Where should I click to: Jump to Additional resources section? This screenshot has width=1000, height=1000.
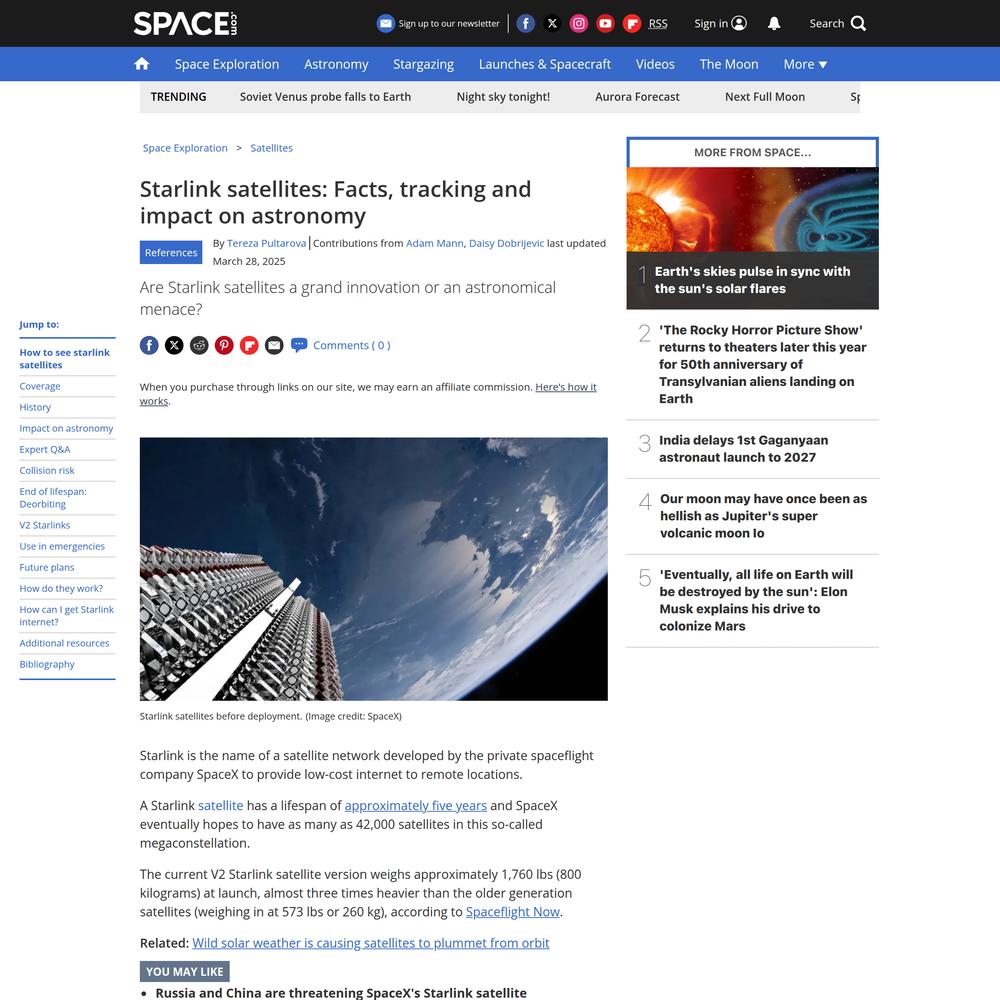coord(64,643)
